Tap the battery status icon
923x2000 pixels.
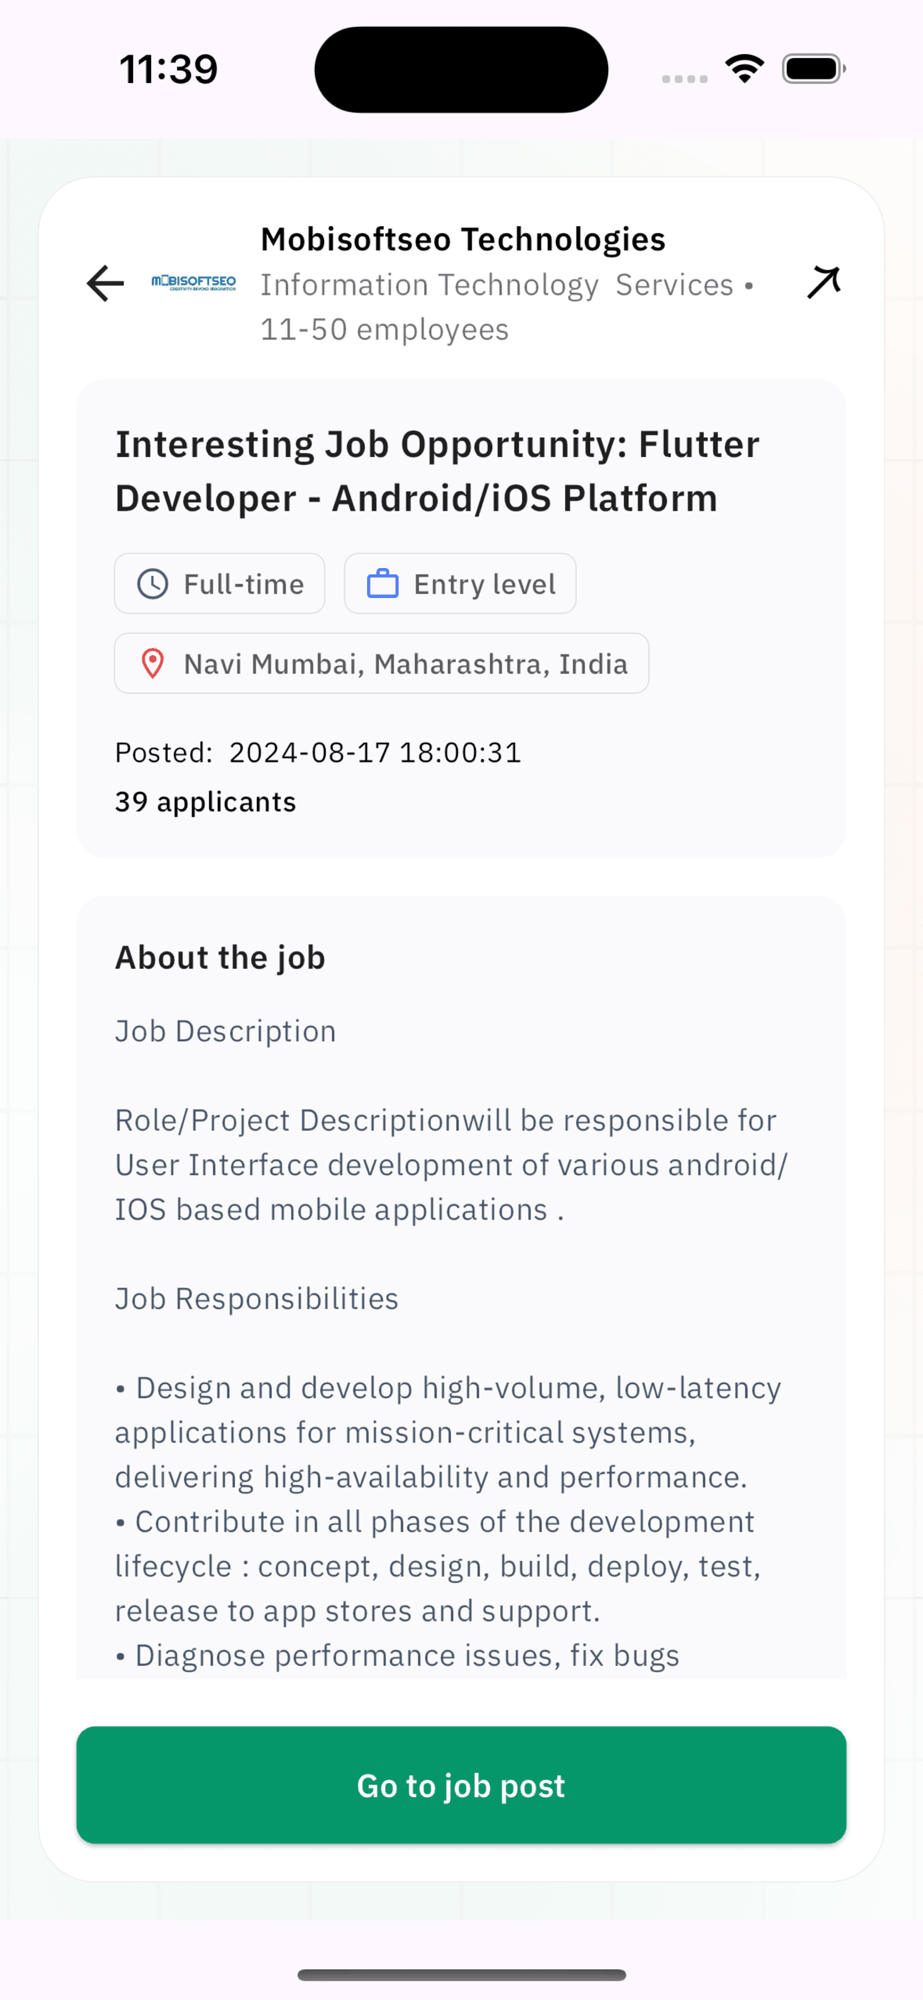tap(814, 69)
